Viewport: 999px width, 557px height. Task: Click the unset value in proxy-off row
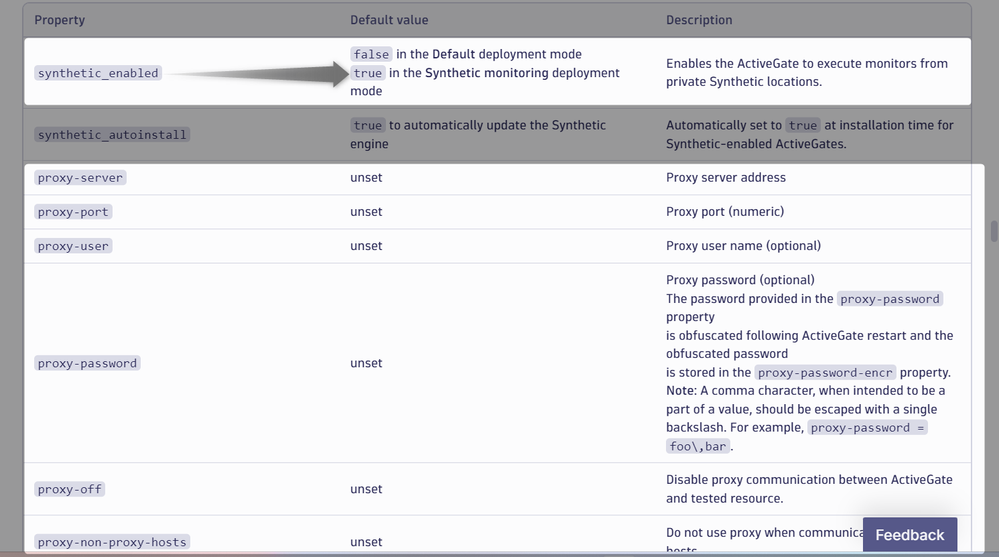(x=366, y=489)
